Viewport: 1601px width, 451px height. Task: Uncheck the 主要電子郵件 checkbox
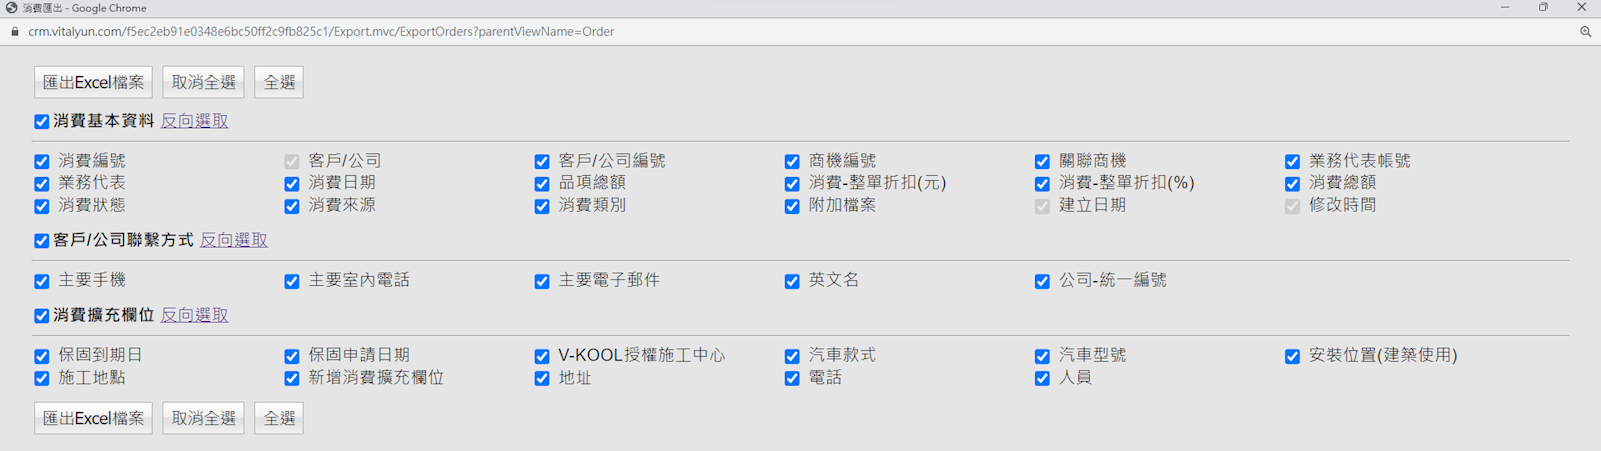point(542,282)
